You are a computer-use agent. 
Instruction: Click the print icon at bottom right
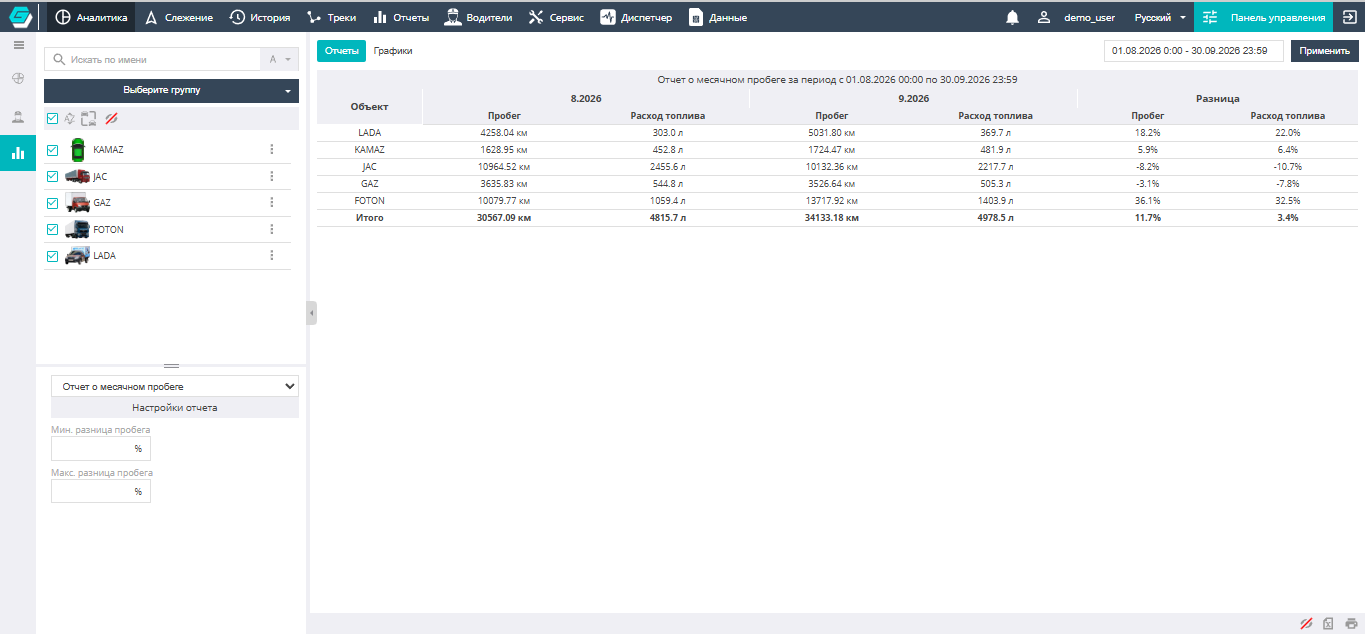click(1351, 624)
